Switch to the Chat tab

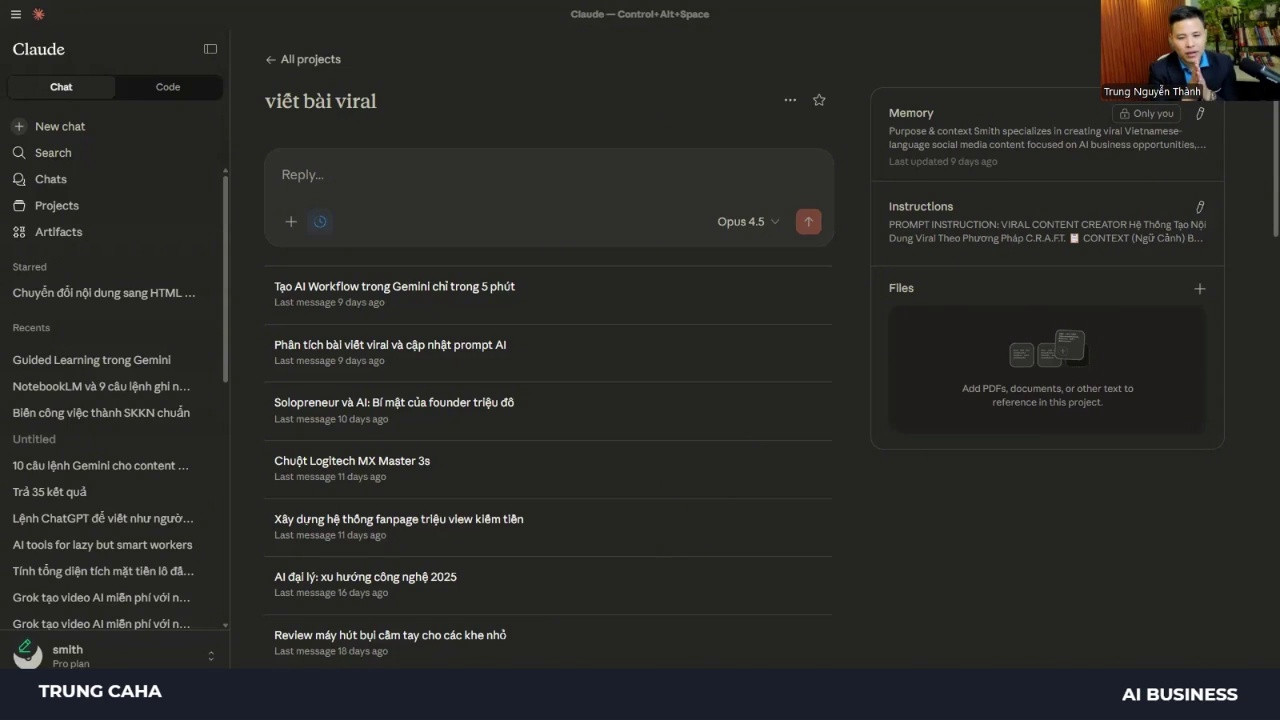(x=61, y=87)
